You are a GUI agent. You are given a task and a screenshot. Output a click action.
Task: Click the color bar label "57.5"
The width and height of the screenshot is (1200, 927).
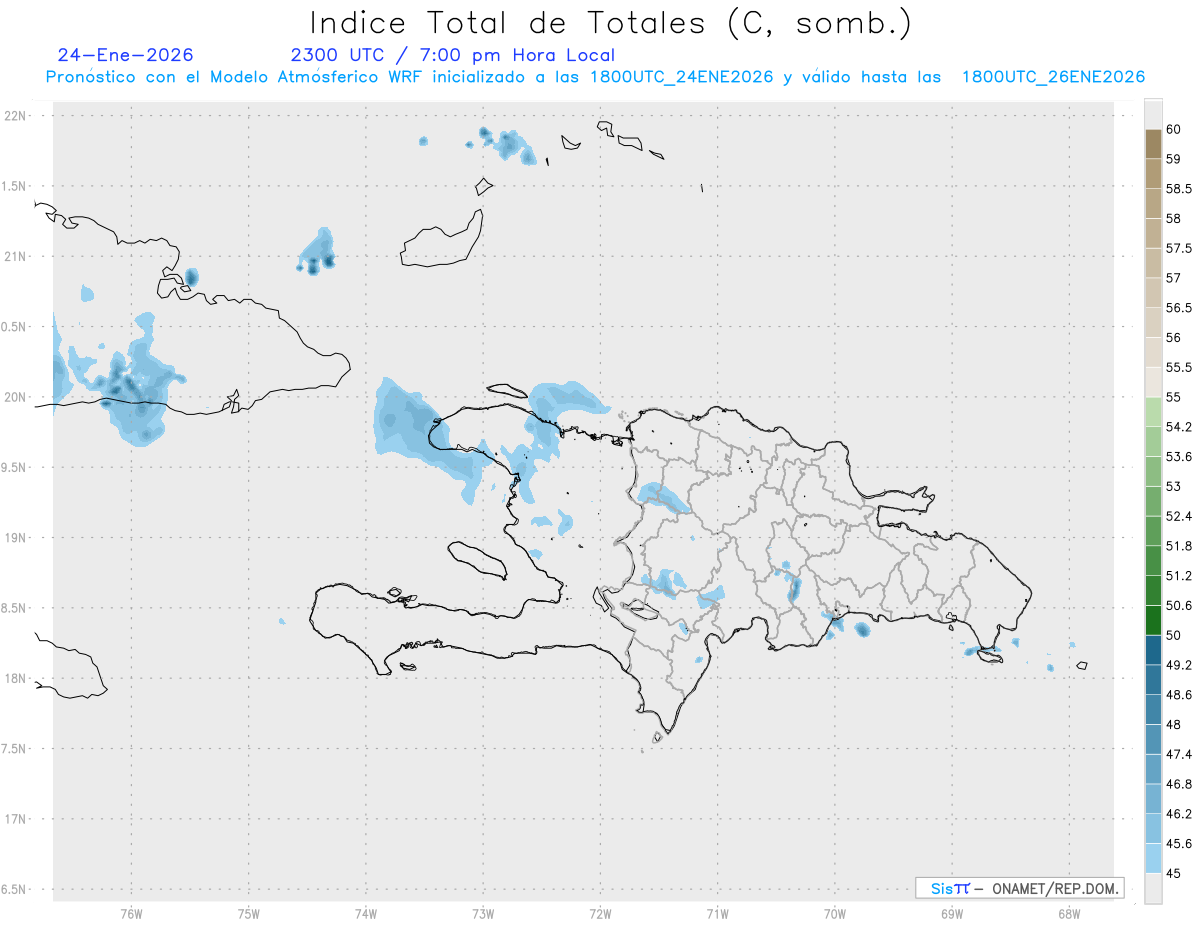(x=1179, y=248)
